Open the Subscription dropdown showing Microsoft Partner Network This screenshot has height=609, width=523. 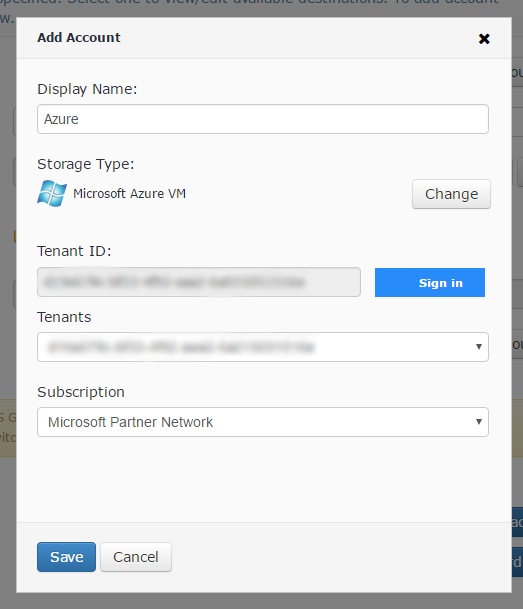(263, 422)
